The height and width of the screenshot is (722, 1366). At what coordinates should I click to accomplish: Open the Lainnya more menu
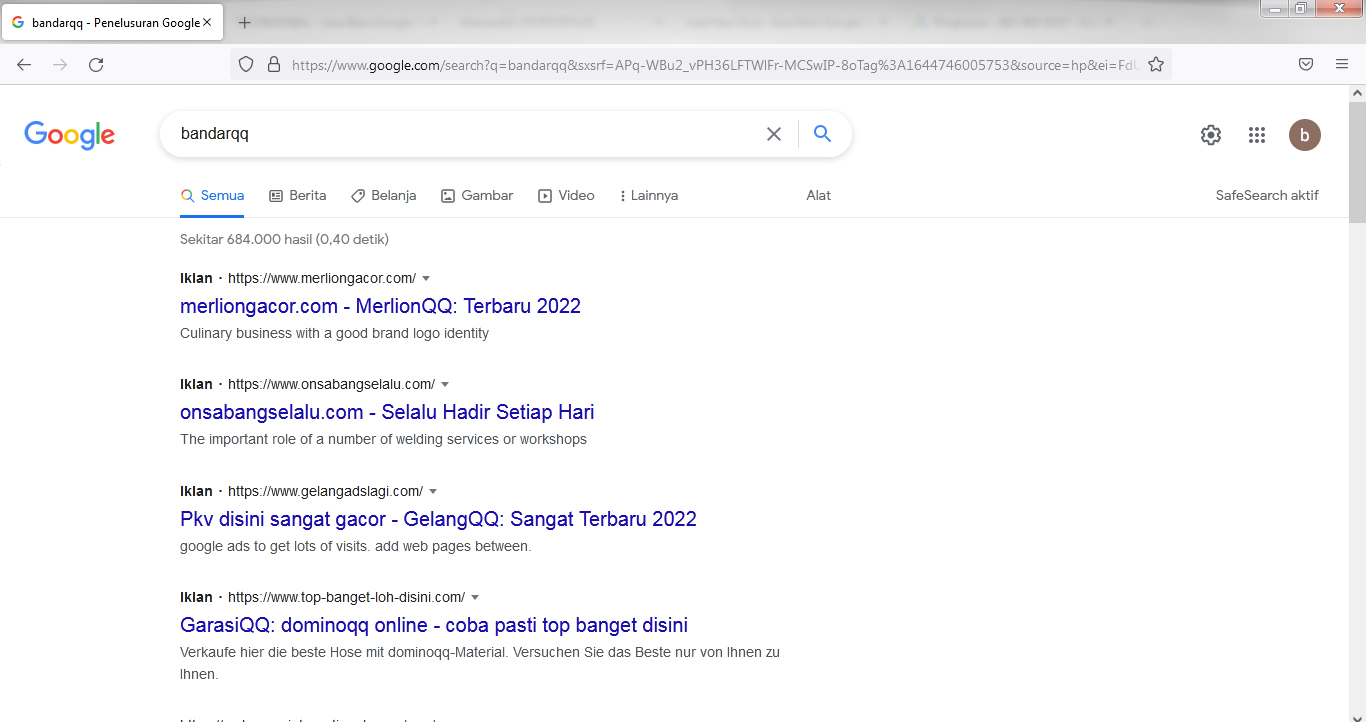pos(648,196)
